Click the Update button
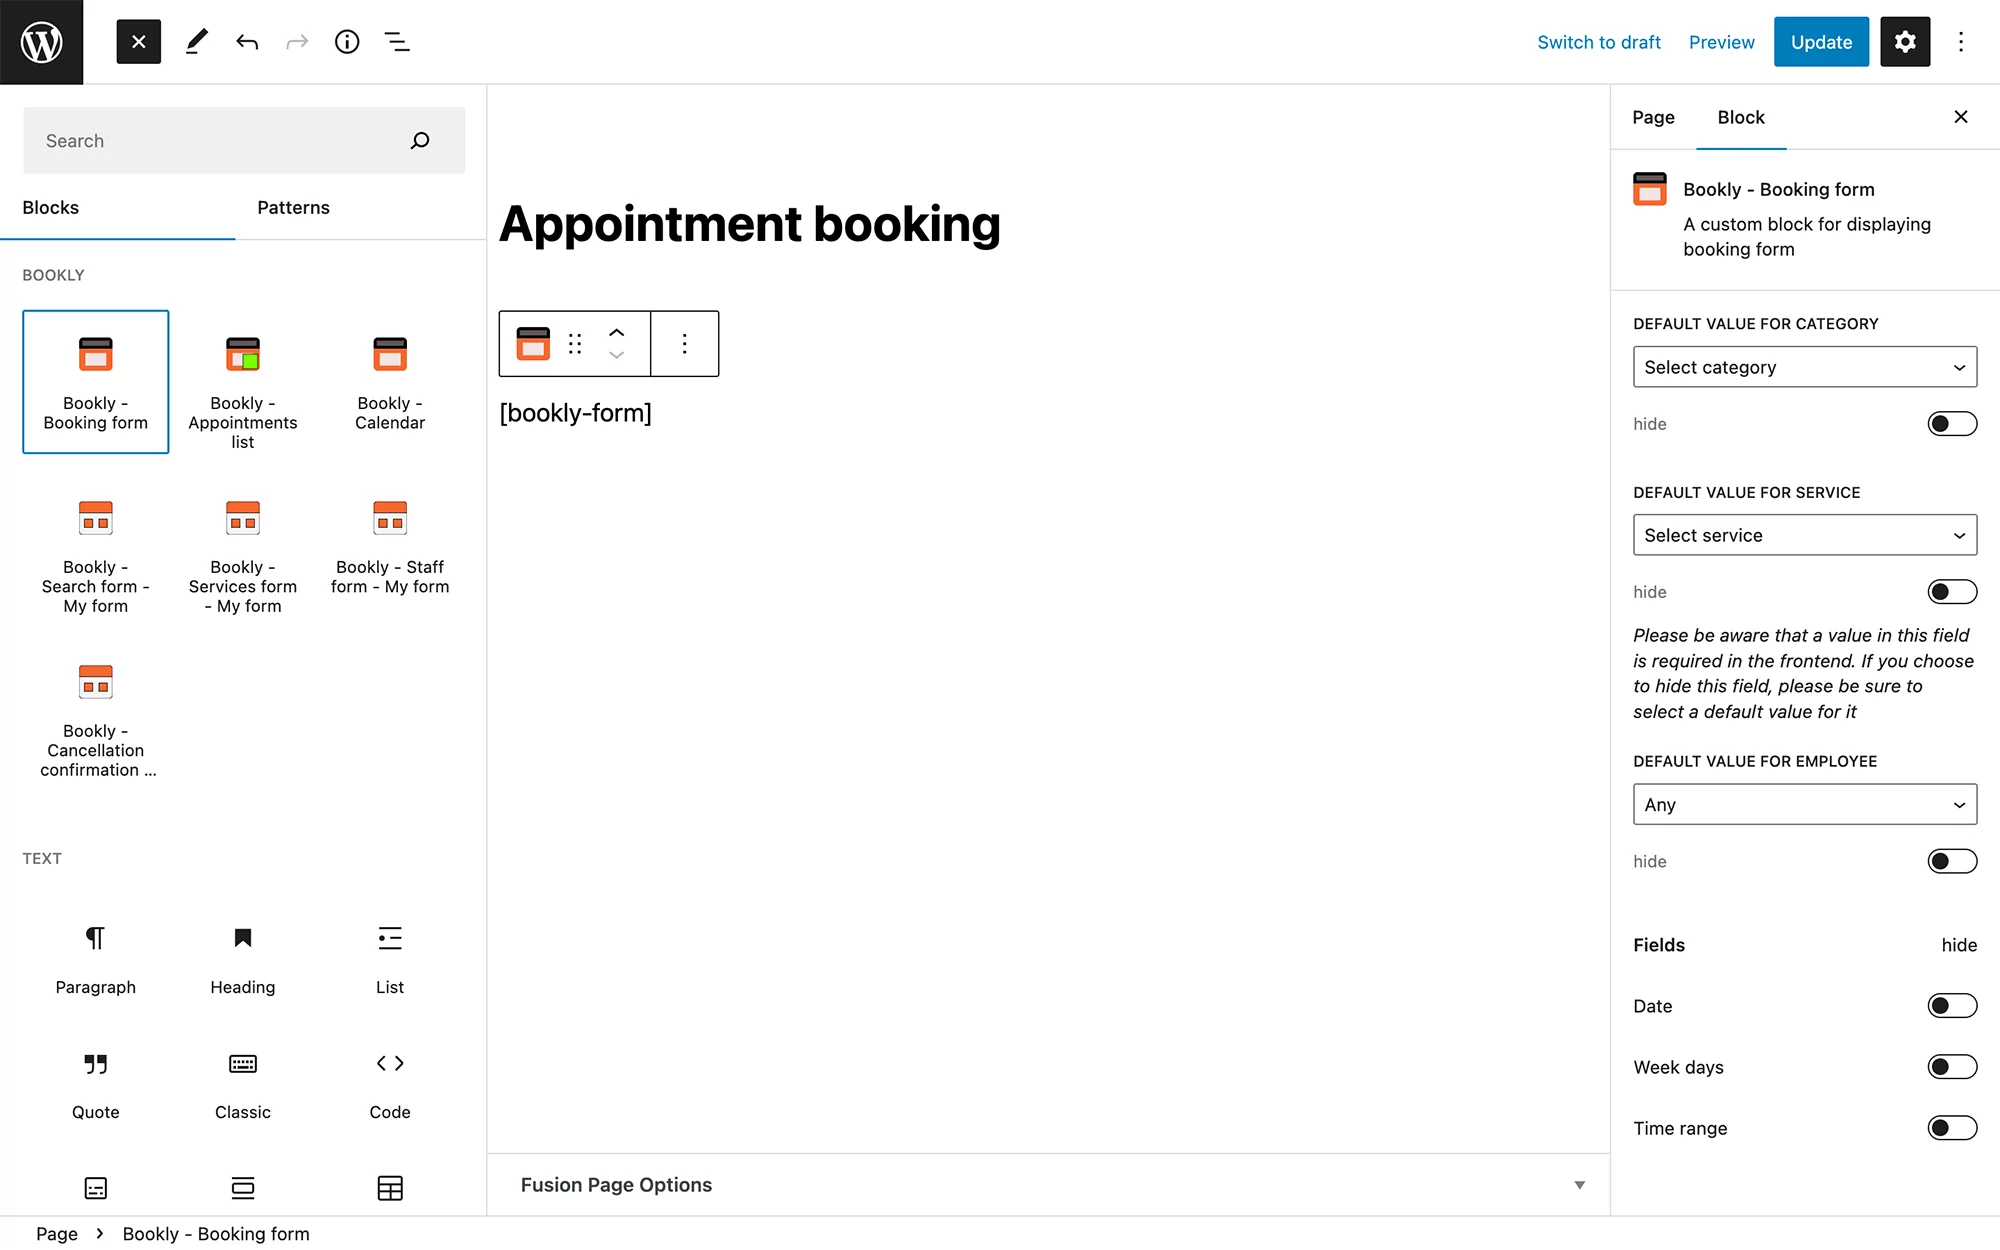 pyautogui.click(x=1821, y=42)
